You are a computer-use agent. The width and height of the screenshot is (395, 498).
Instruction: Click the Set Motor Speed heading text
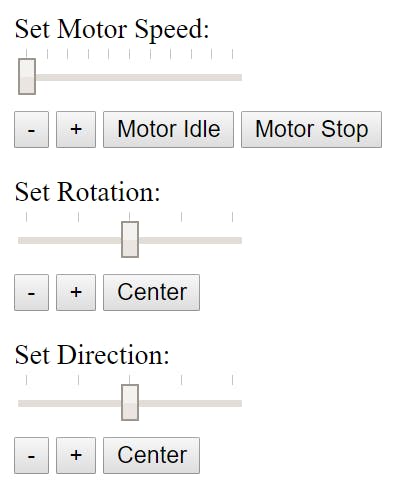[112, 30]
